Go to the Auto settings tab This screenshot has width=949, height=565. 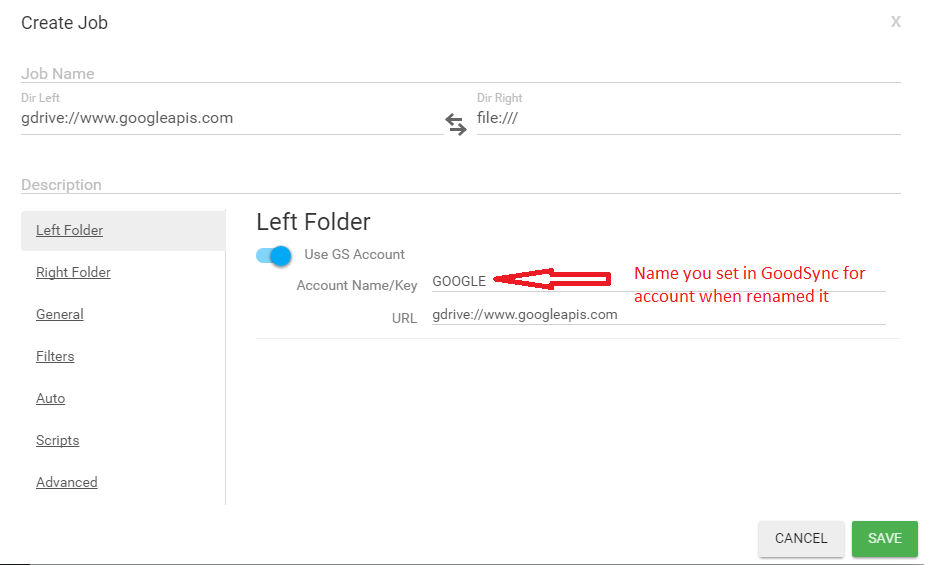click(x=51, y=398)
